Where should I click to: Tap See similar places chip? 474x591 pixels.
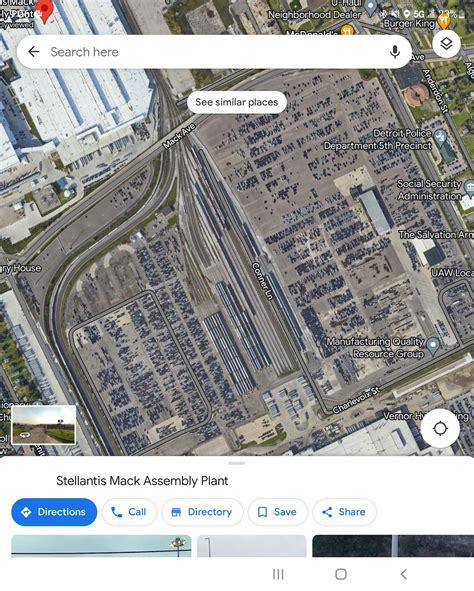(x=237, y=102)
